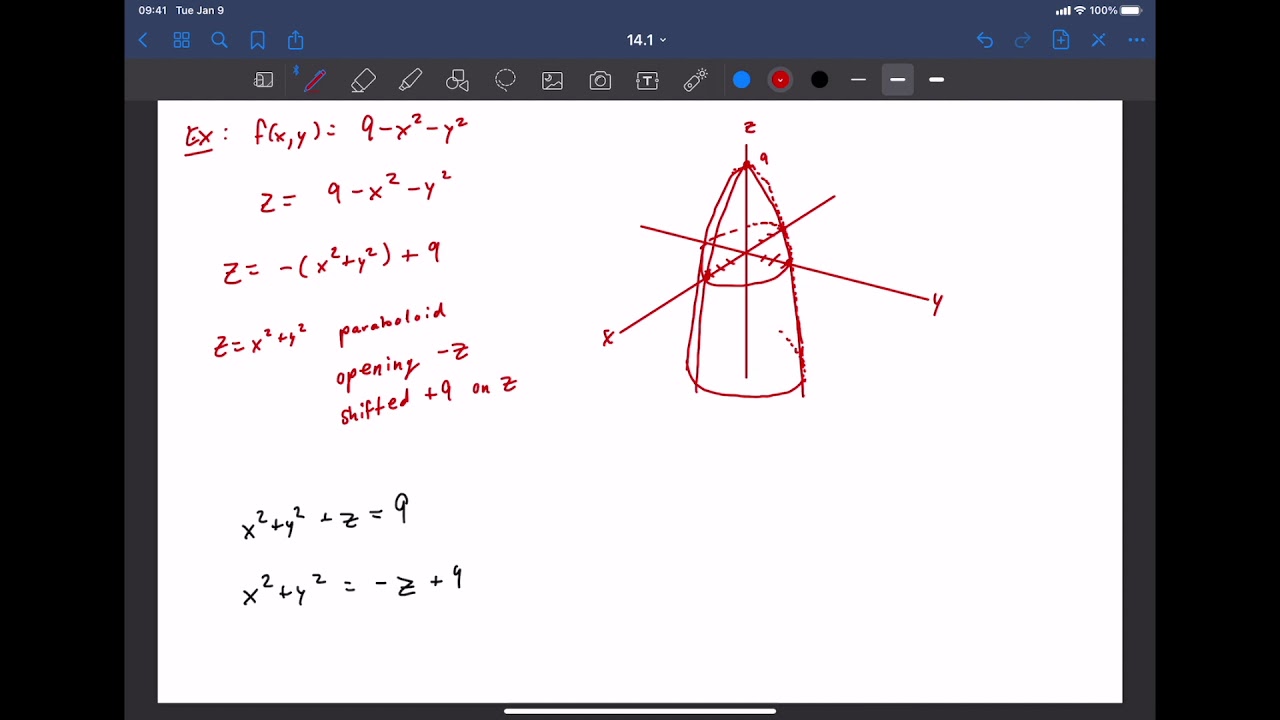Tap the Wi-Fi icon in status bar
1280x720 pixels.
coord(1079,10)
